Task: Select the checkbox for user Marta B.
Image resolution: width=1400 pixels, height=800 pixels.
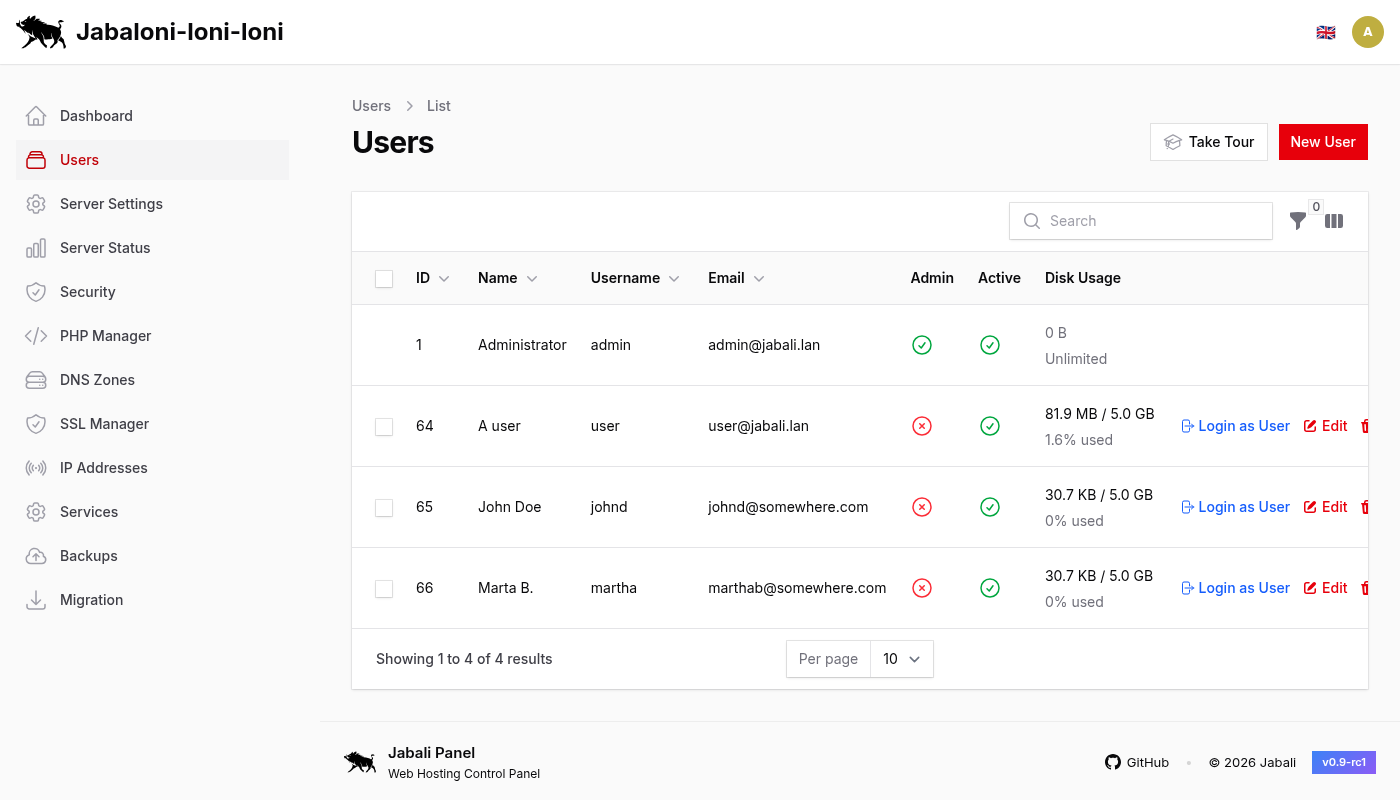Action: (384, 588)
